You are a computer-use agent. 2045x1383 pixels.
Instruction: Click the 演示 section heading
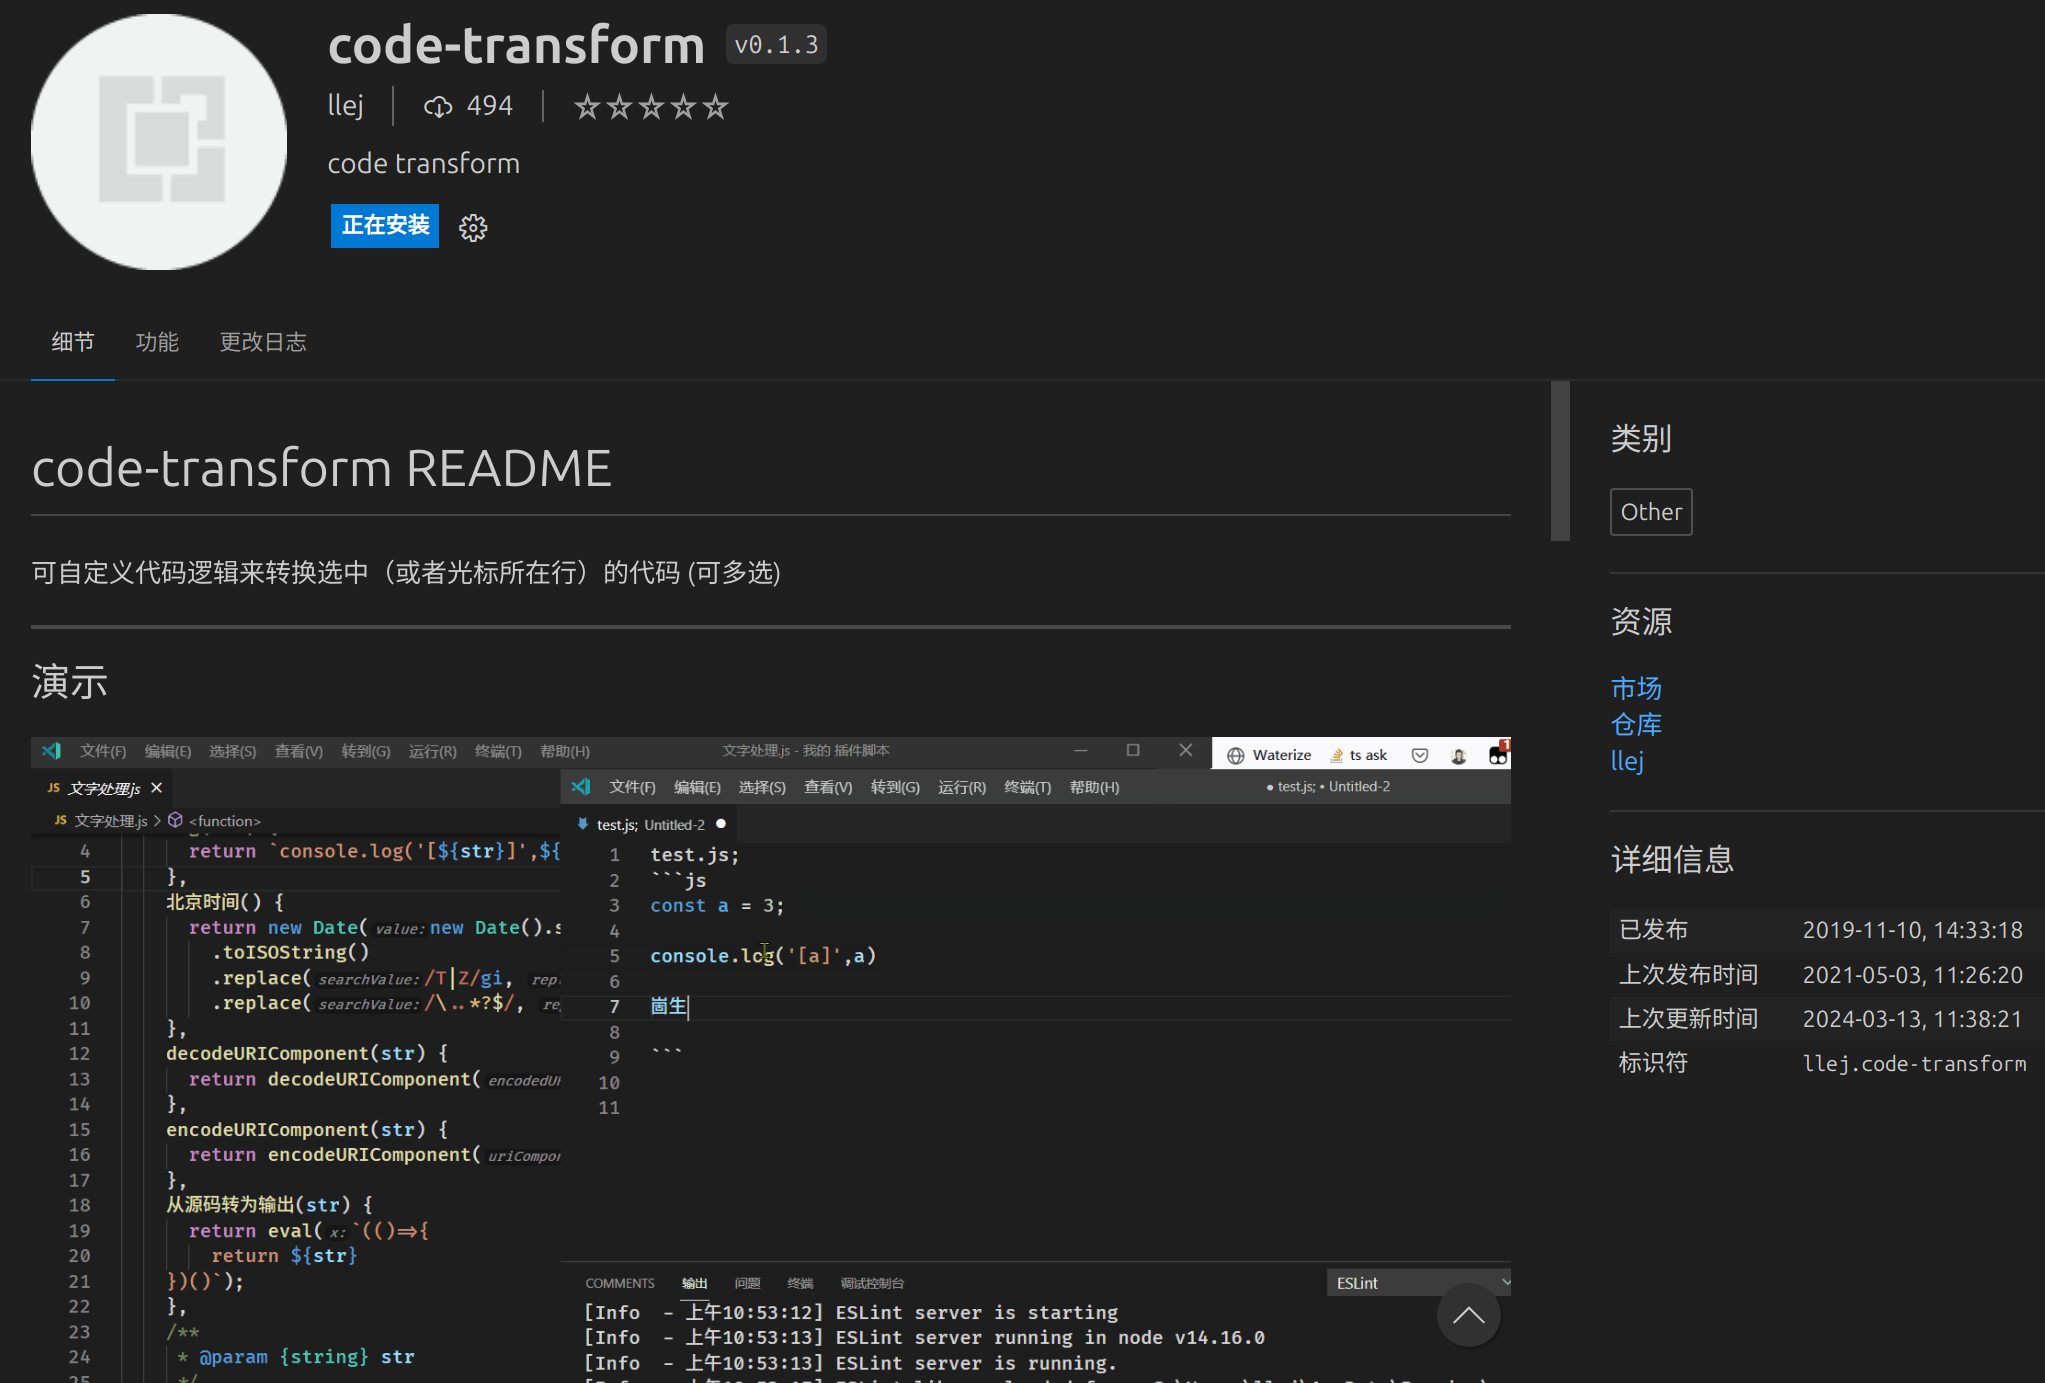pos(69,682)
